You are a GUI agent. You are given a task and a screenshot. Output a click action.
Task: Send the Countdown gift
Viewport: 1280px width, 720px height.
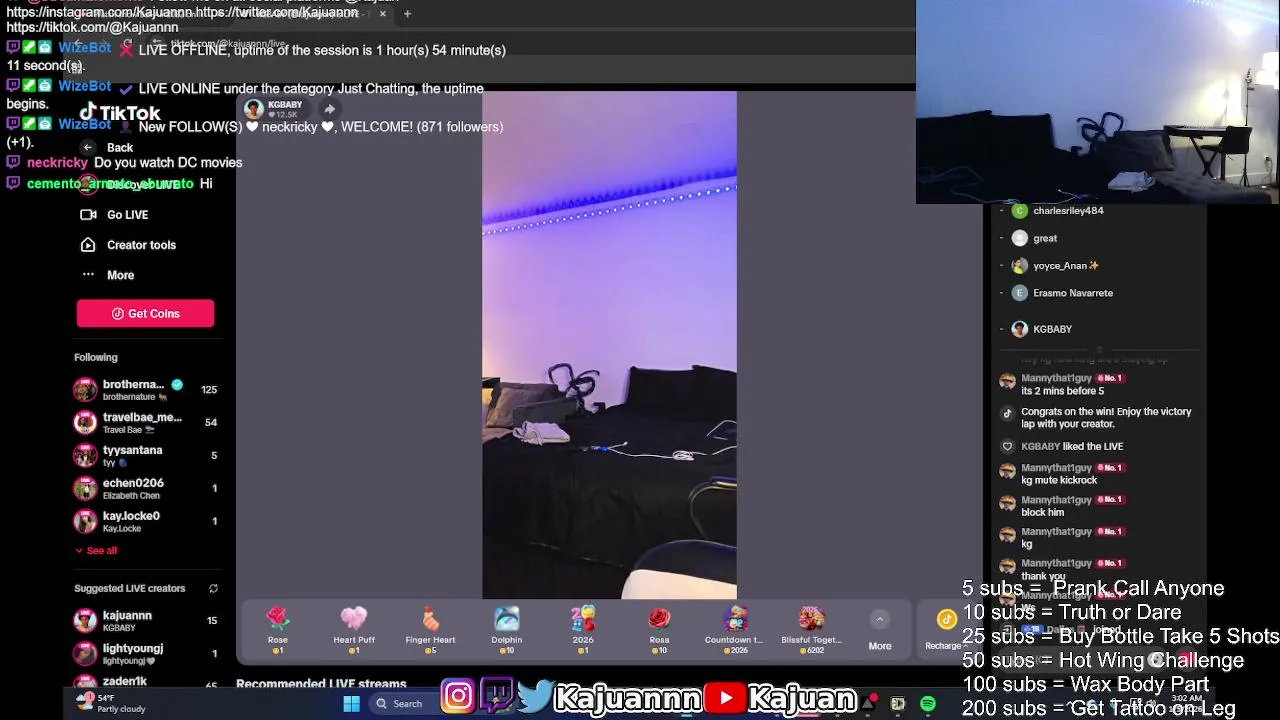point(735,630)
